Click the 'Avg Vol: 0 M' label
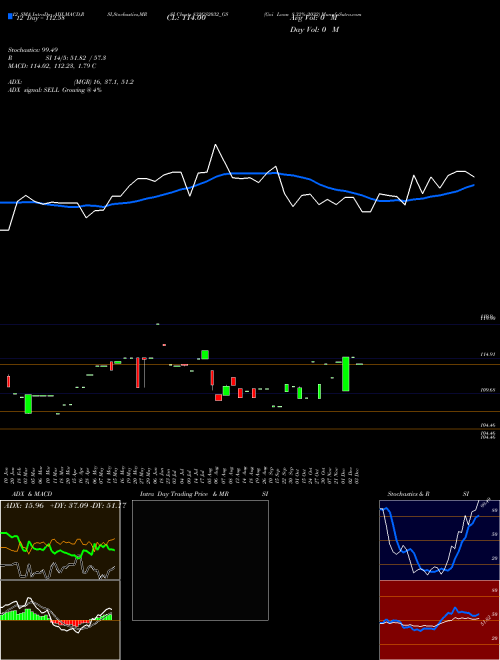 [314, 18]
